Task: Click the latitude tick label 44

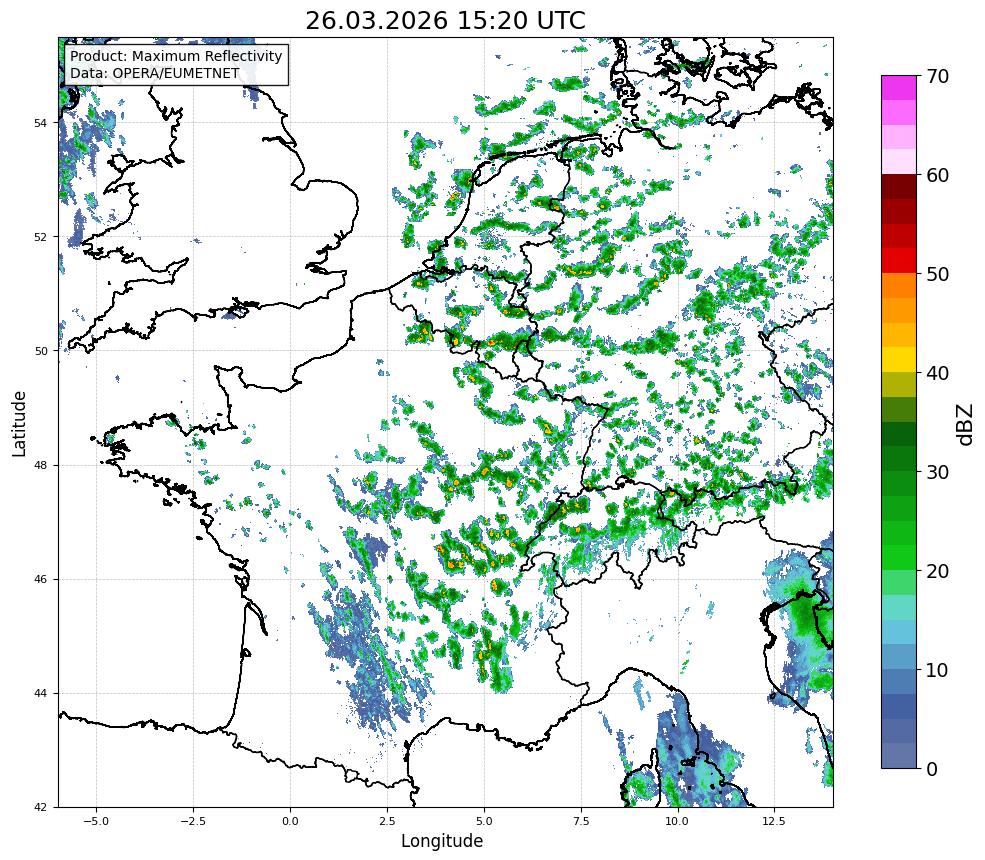Action: click(x=40, y=694)
